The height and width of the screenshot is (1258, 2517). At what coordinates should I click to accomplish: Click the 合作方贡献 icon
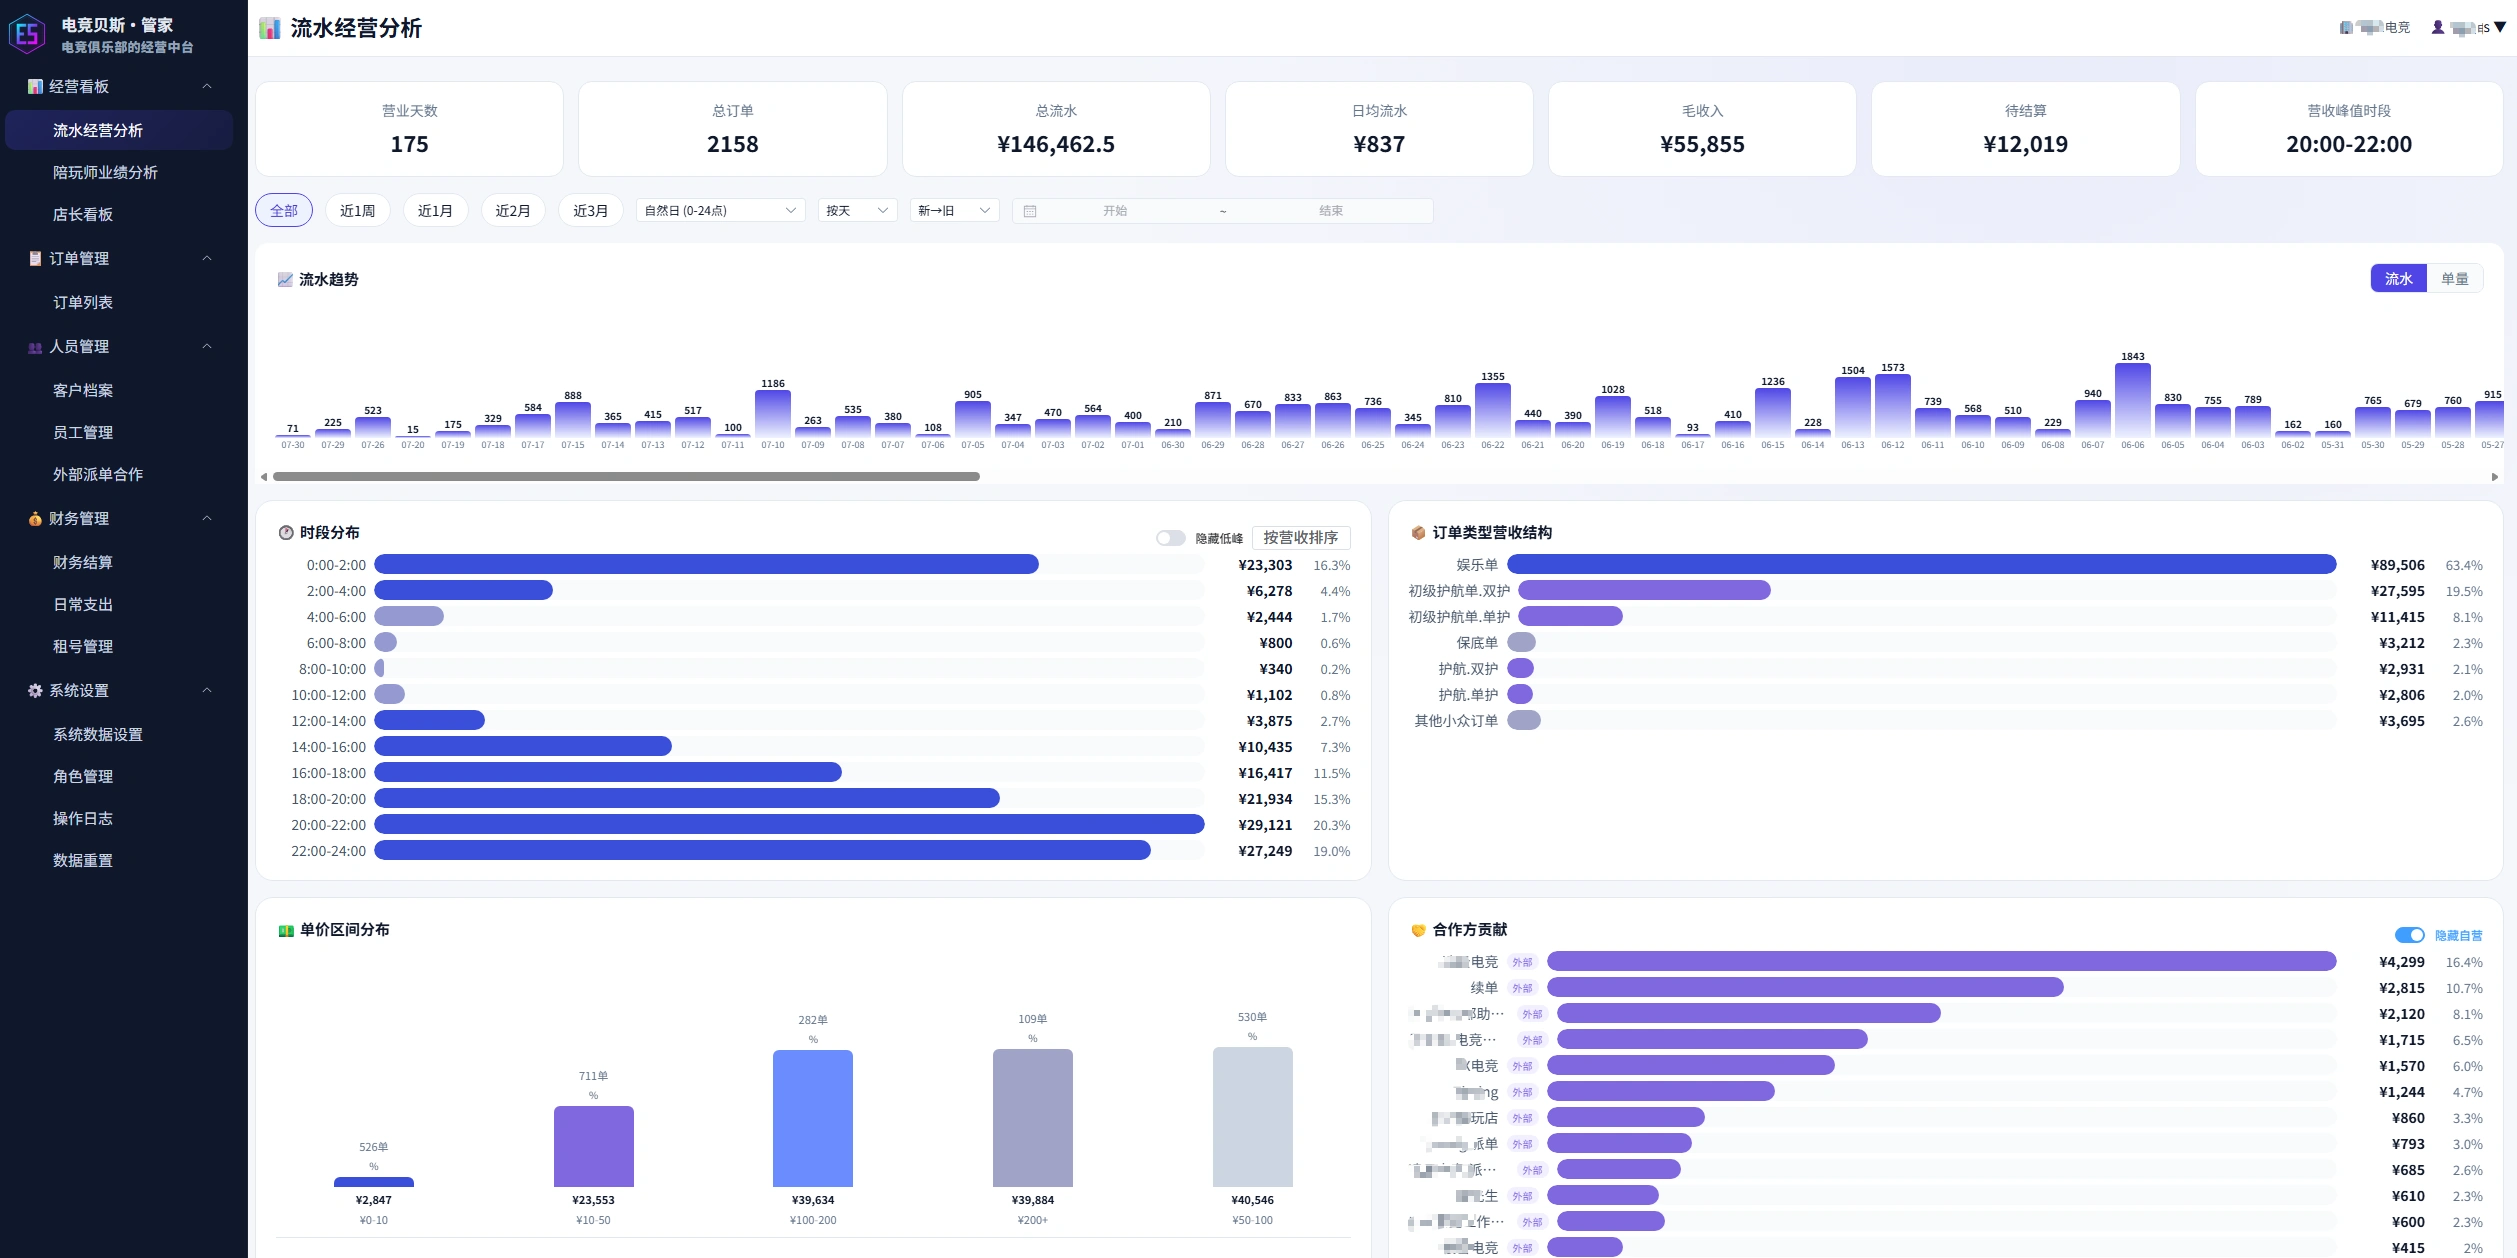coord(1418,930)
